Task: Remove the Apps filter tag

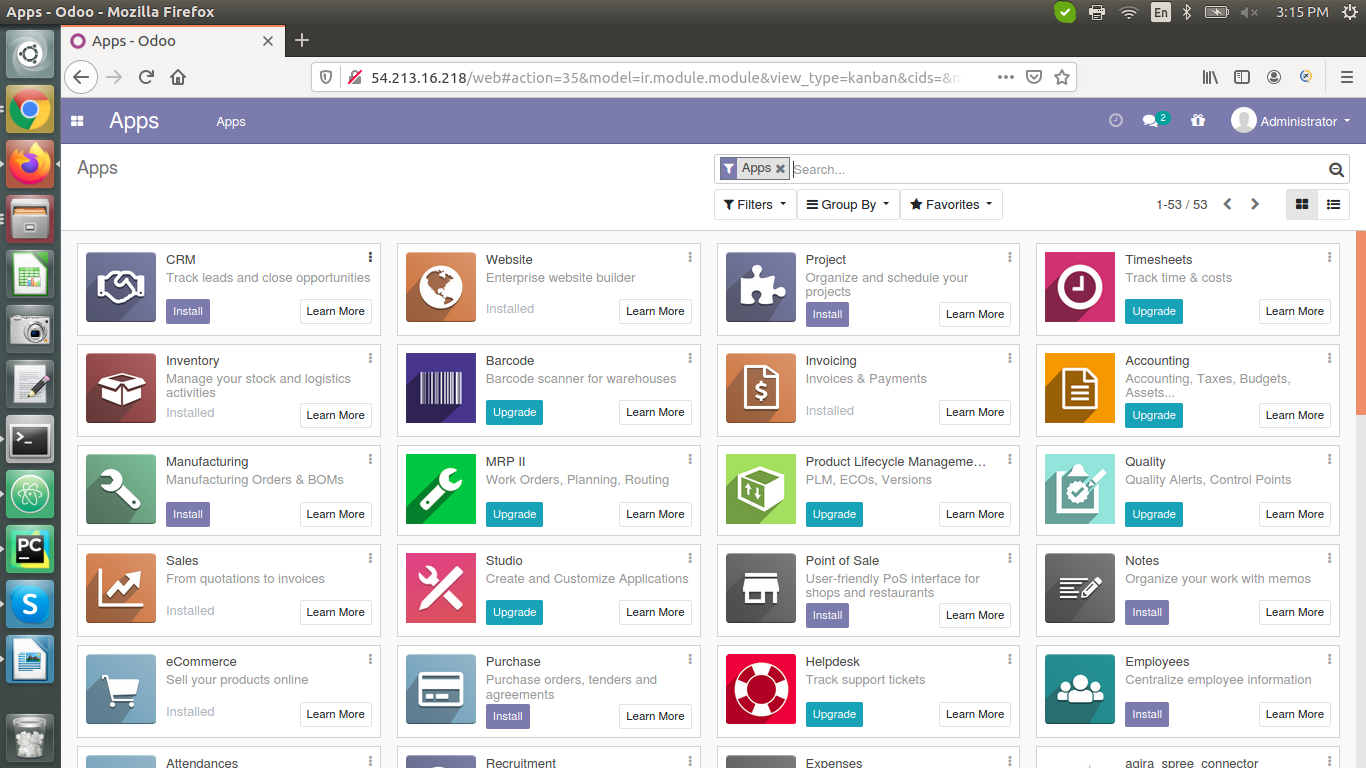Action: click(780, 169)
